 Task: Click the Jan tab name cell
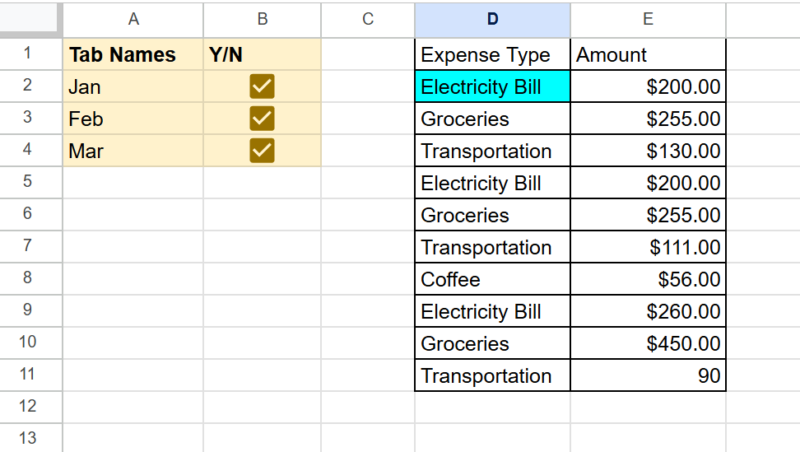point(133,87)
